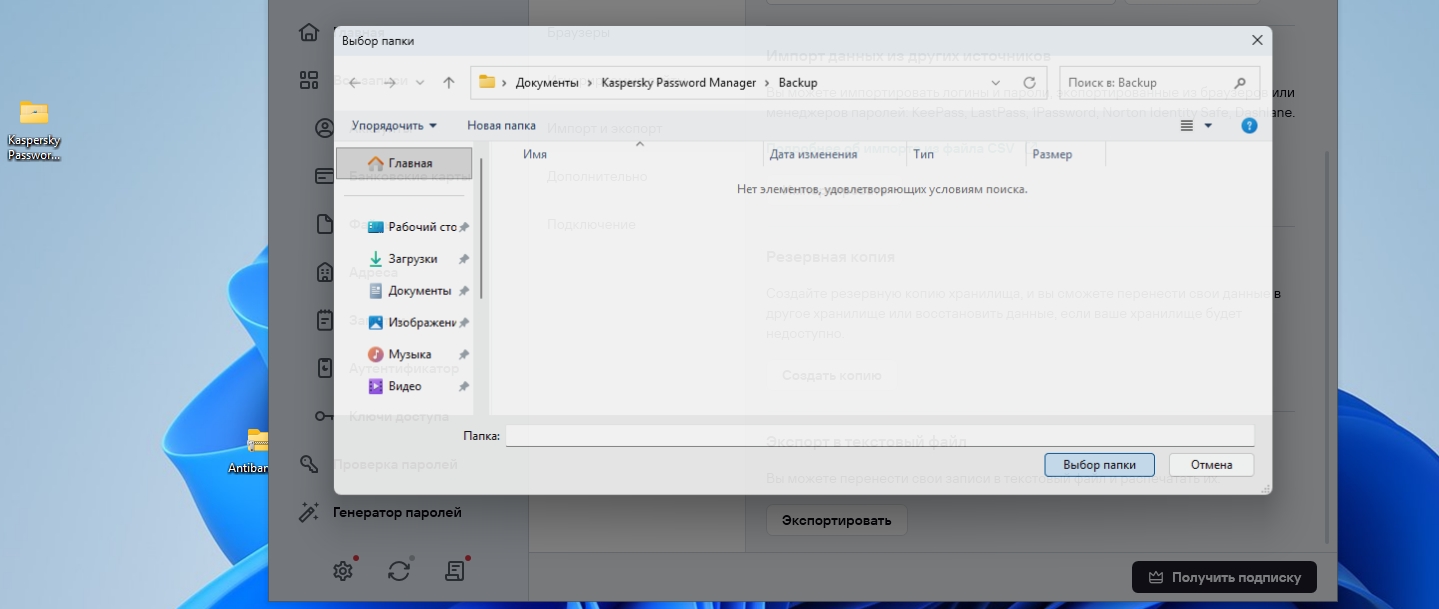
Task: Refresh the Backup folder view
Action: [1029, 83]
